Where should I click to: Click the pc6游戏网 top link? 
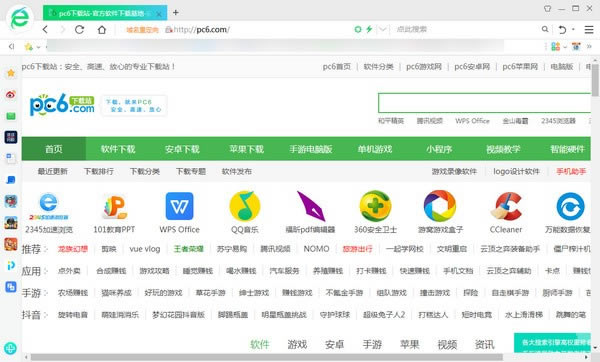click(424, 67)
